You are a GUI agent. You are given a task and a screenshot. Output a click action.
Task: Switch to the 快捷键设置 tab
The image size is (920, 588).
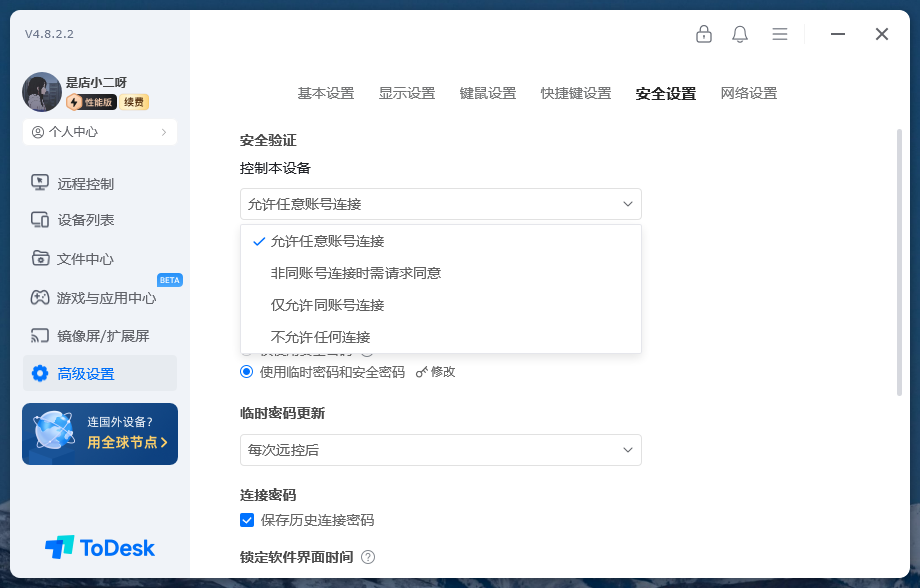click(576, 93)
